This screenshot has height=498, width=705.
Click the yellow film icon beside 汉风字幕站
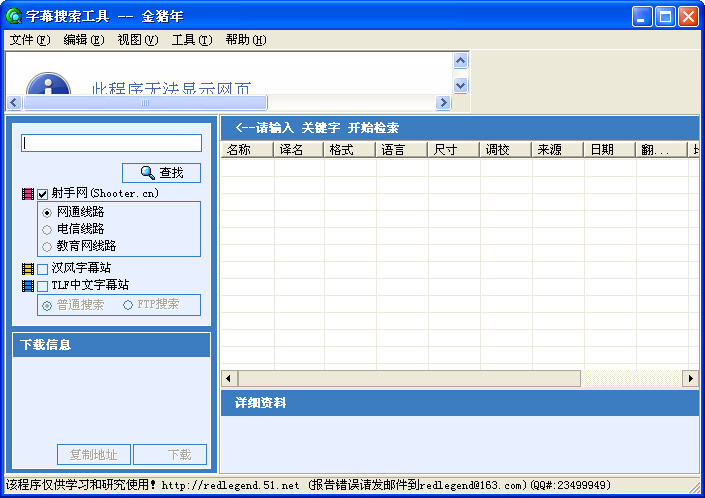coord(27,269)
